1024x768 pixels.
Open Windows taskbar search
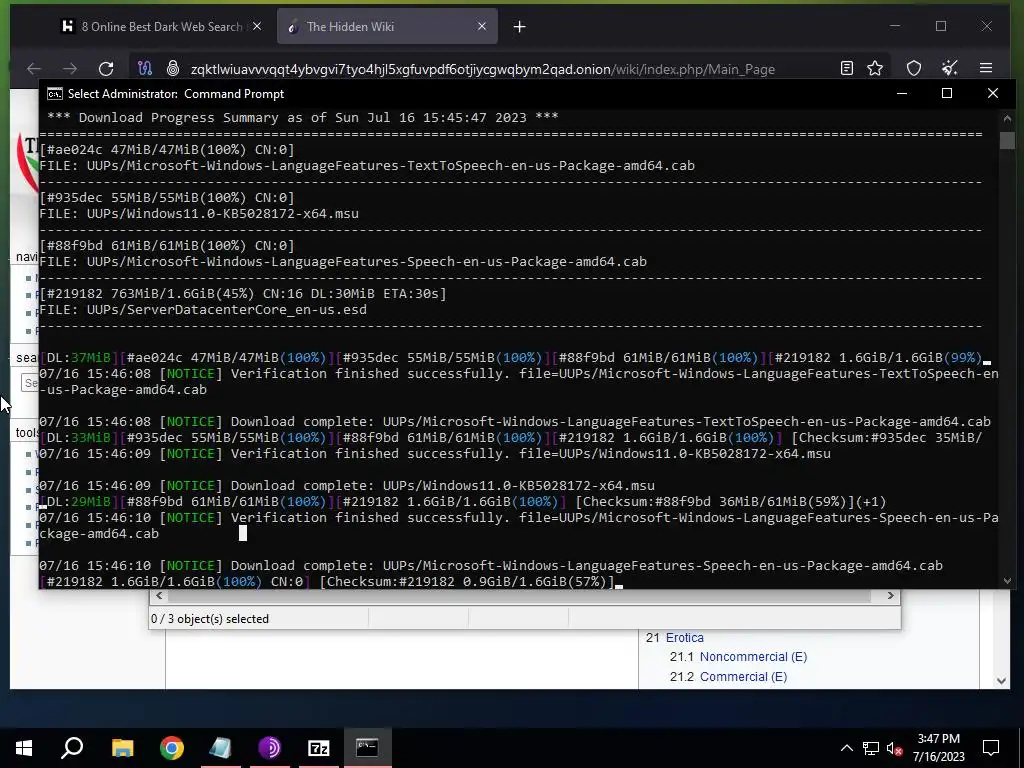point(72,748)
